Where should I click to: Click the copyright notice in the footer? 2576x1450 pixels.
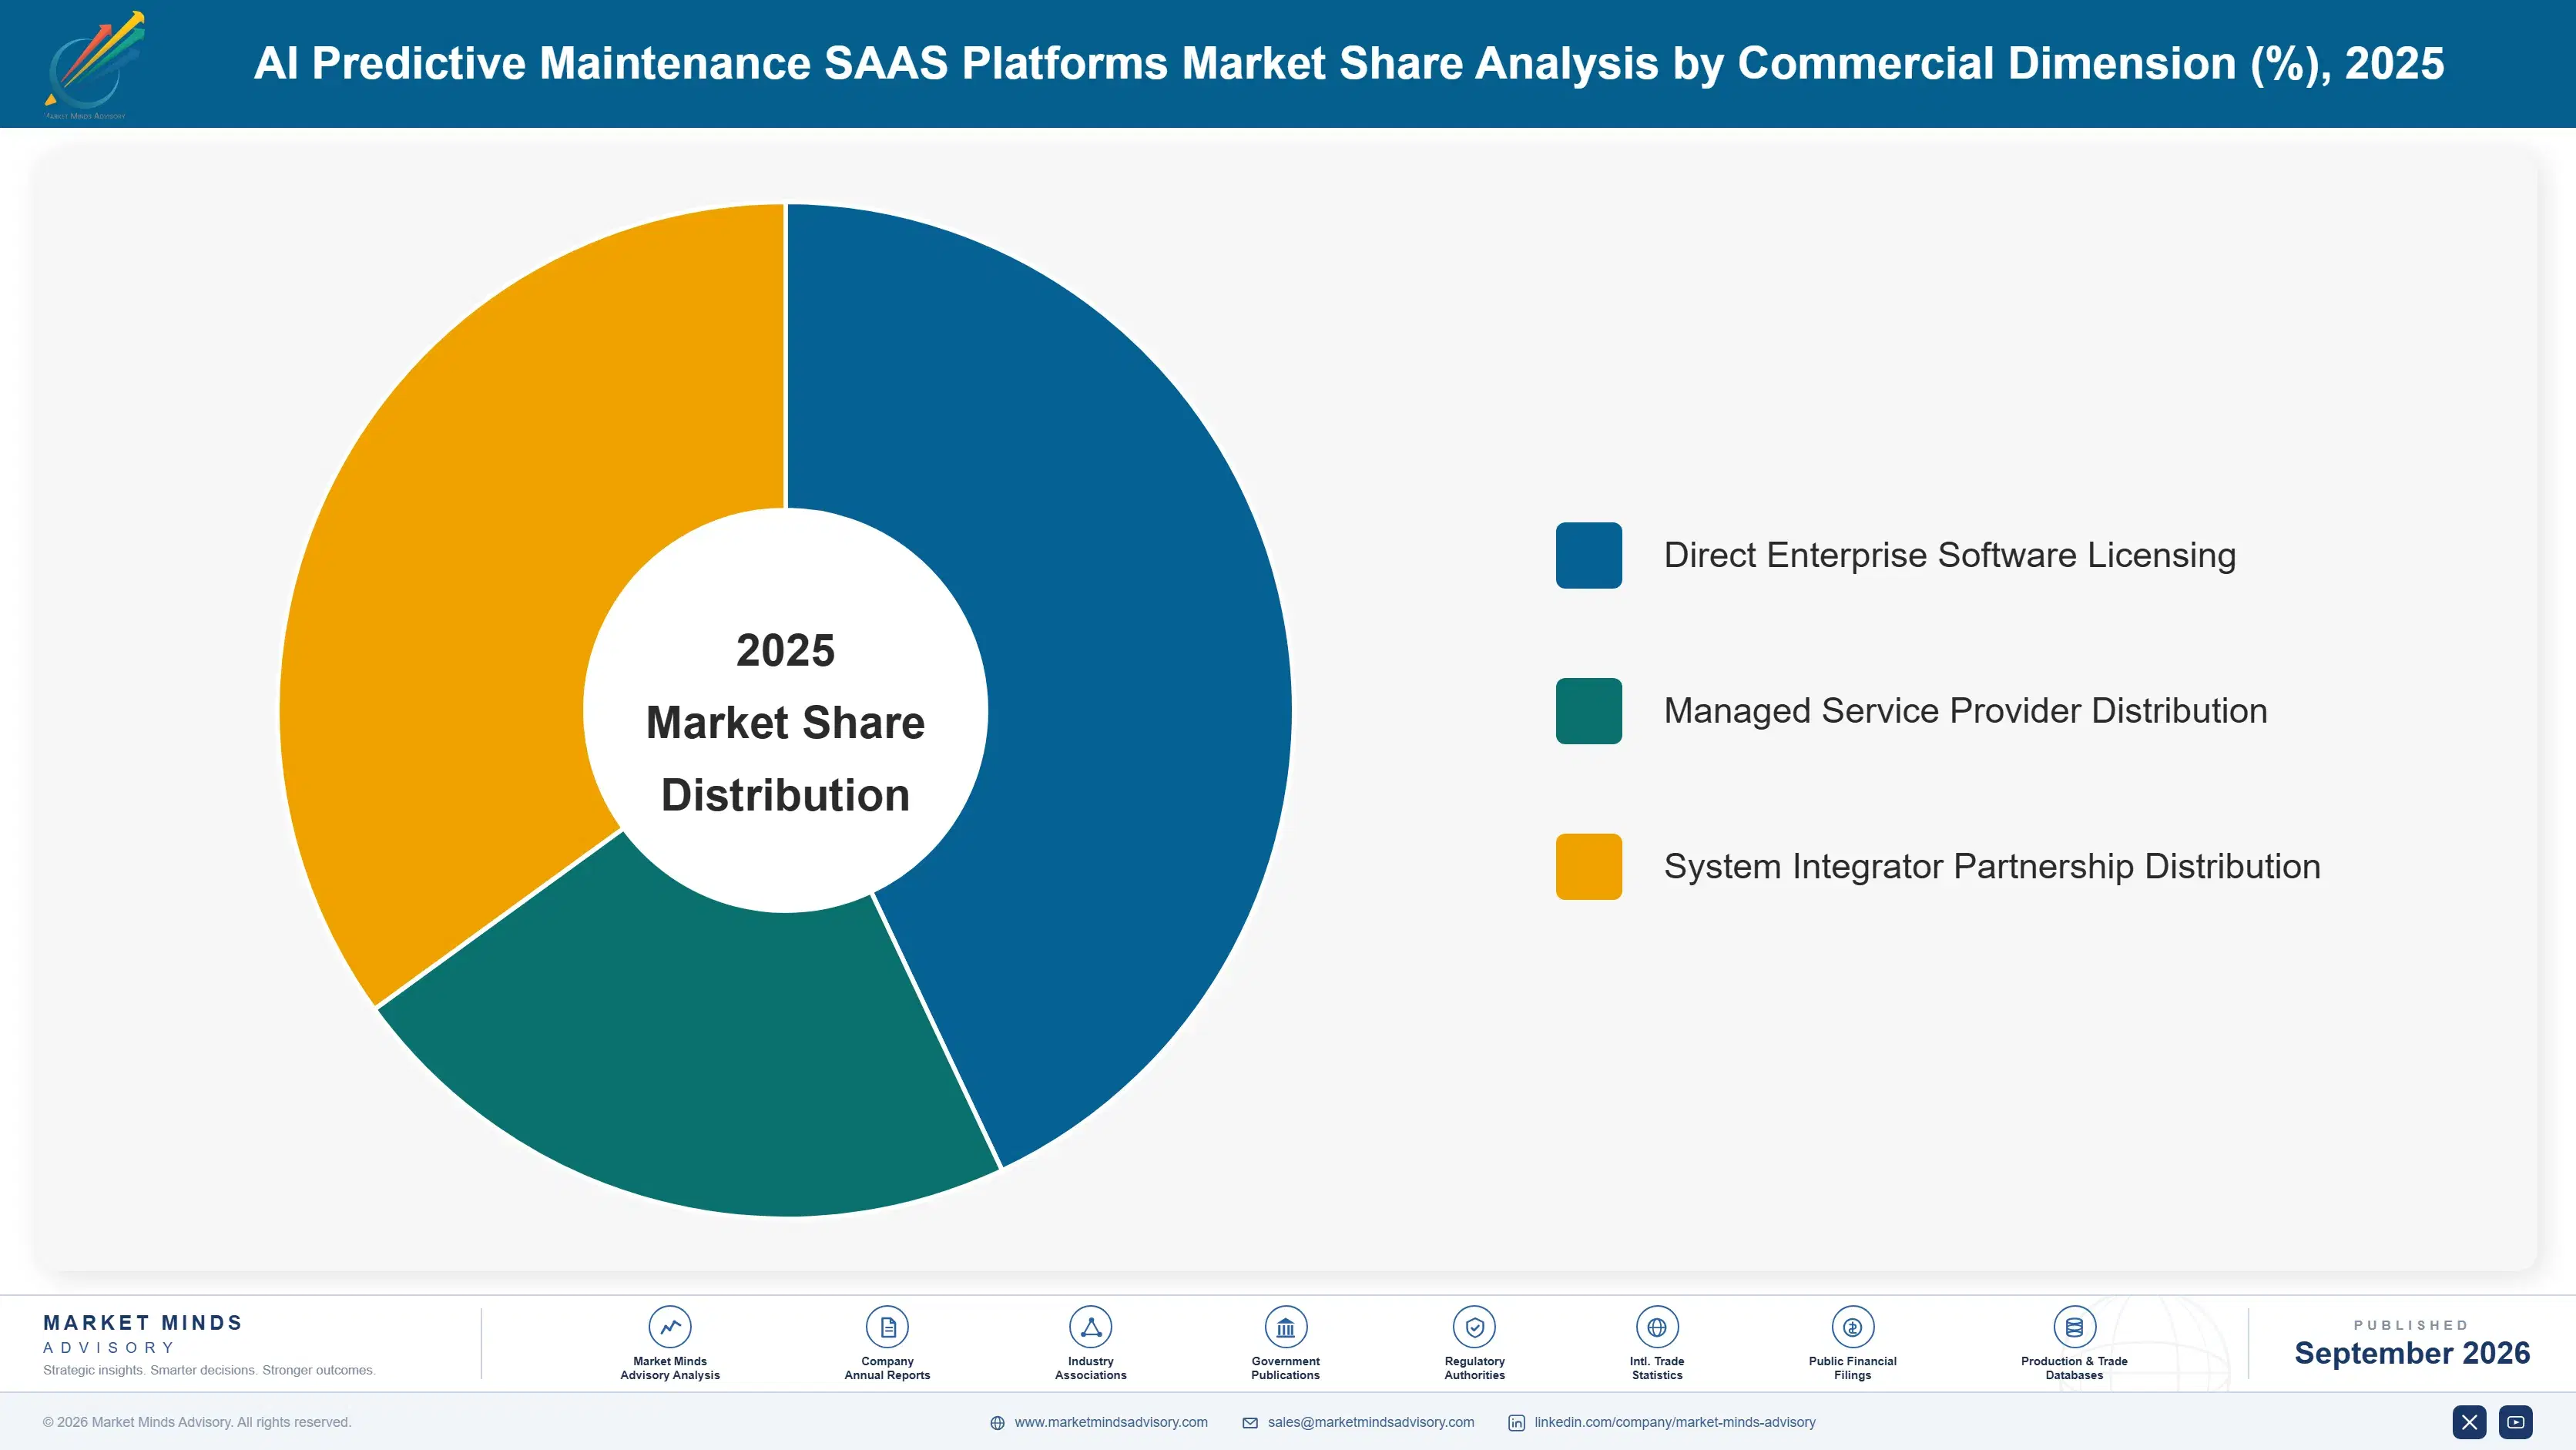click(x=197, y=1422)
